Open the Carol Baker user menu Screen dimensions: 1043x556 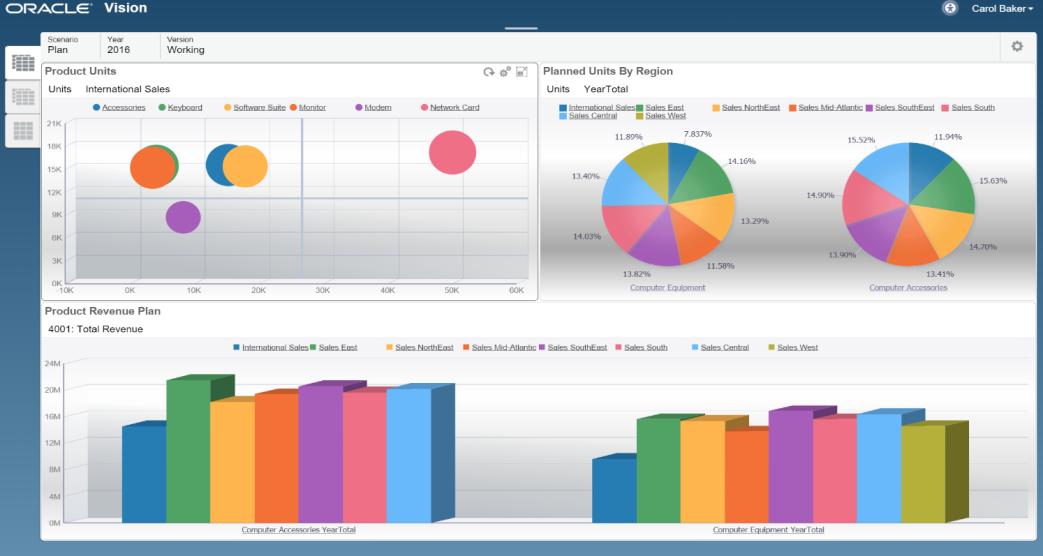(x=1002, y=9)
